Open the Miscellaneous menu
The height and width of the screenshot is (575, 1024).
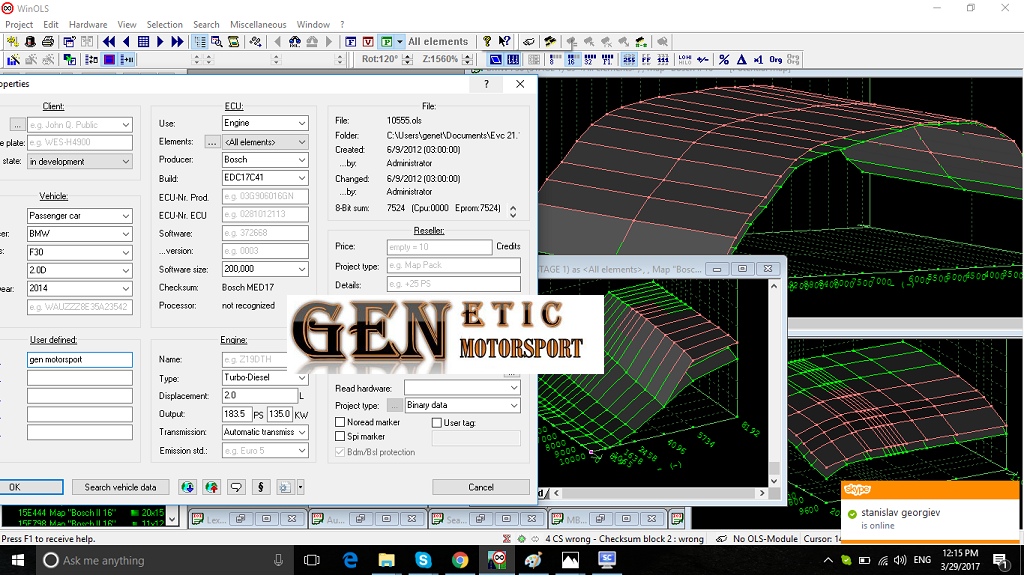pos(258,24)
